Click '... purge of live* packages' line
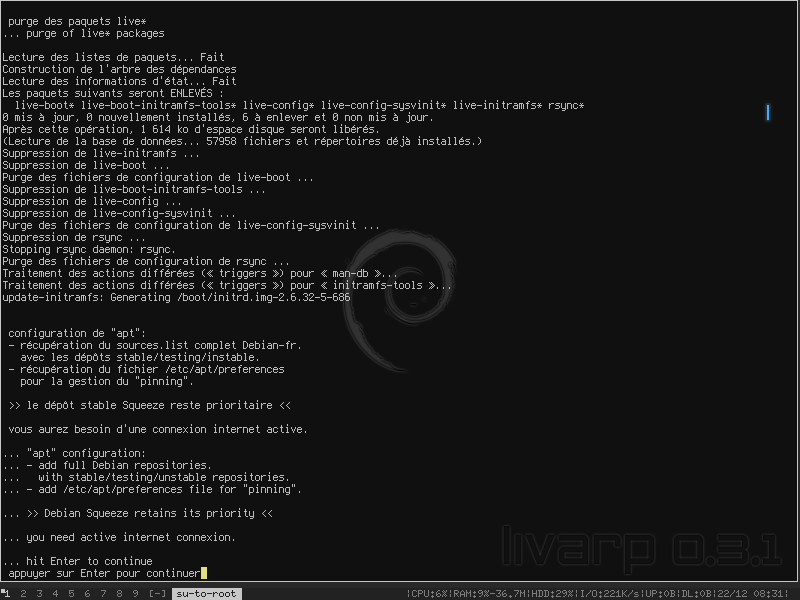The width and height of the screenshot is (800, 600). pyautogui.click(x=84, y=34)
